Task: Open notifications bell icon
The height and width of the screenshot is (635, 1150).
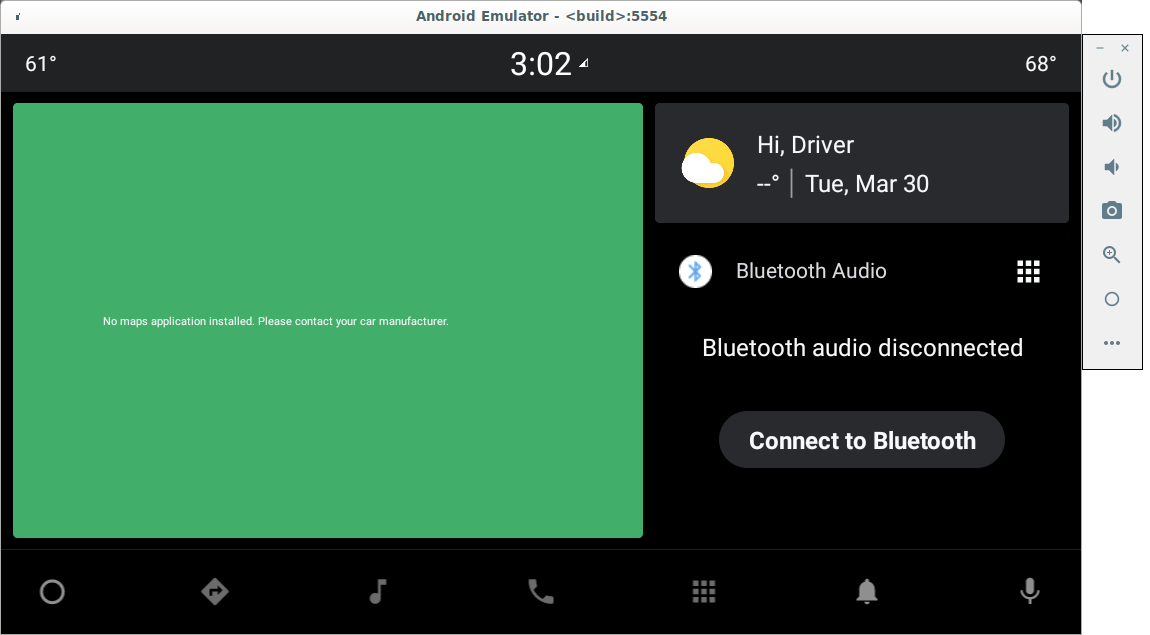Action: point(867,592)
